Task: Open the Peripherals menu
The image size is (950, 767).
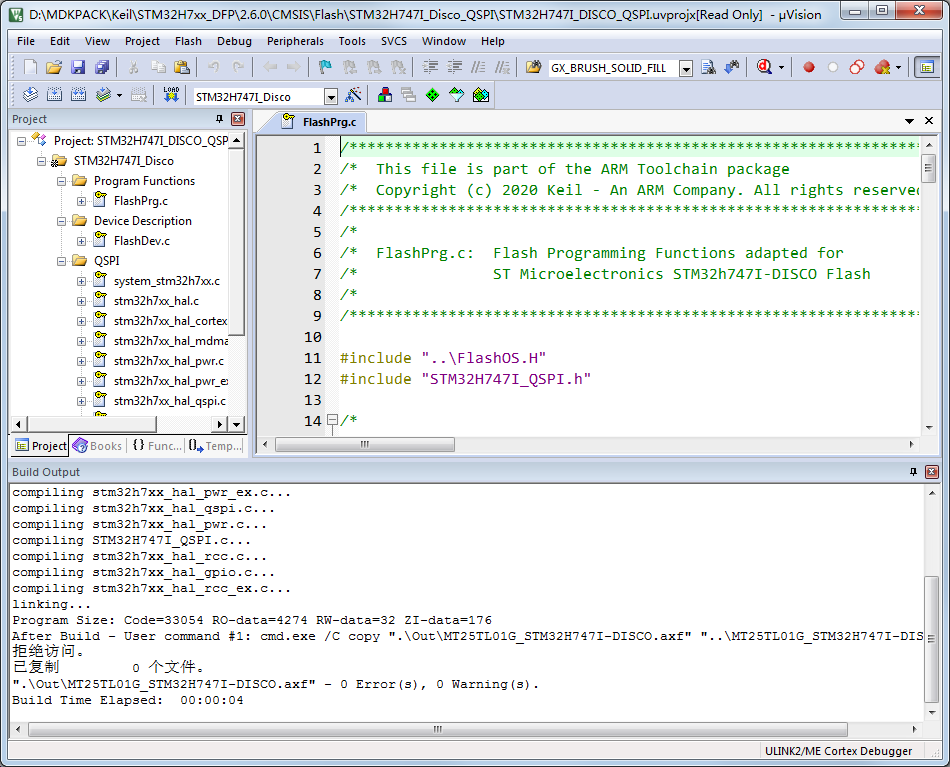Action: click(295, 41)
